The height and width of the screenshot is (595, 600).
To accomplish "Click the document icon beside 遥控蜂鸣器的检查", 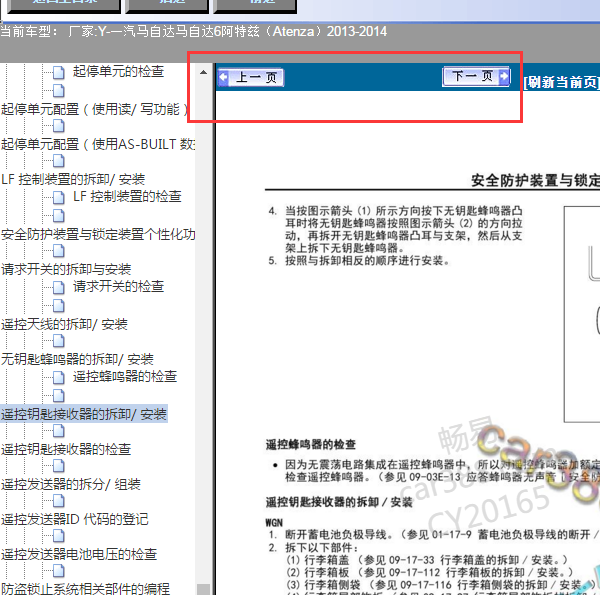I will 59,377.
